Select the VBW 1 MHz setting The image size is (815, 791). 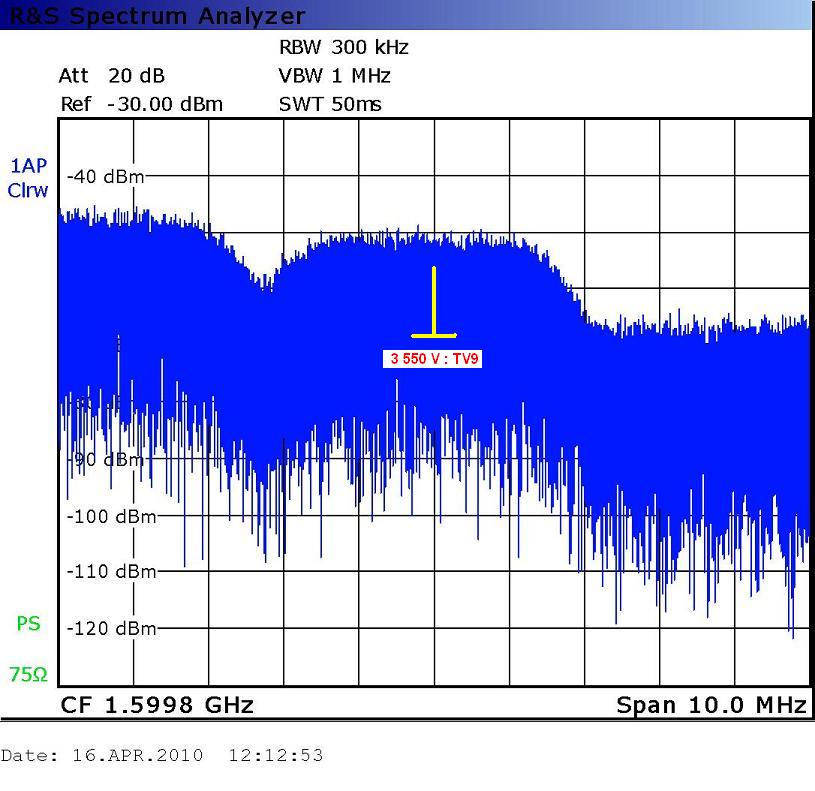pos(334,76)
